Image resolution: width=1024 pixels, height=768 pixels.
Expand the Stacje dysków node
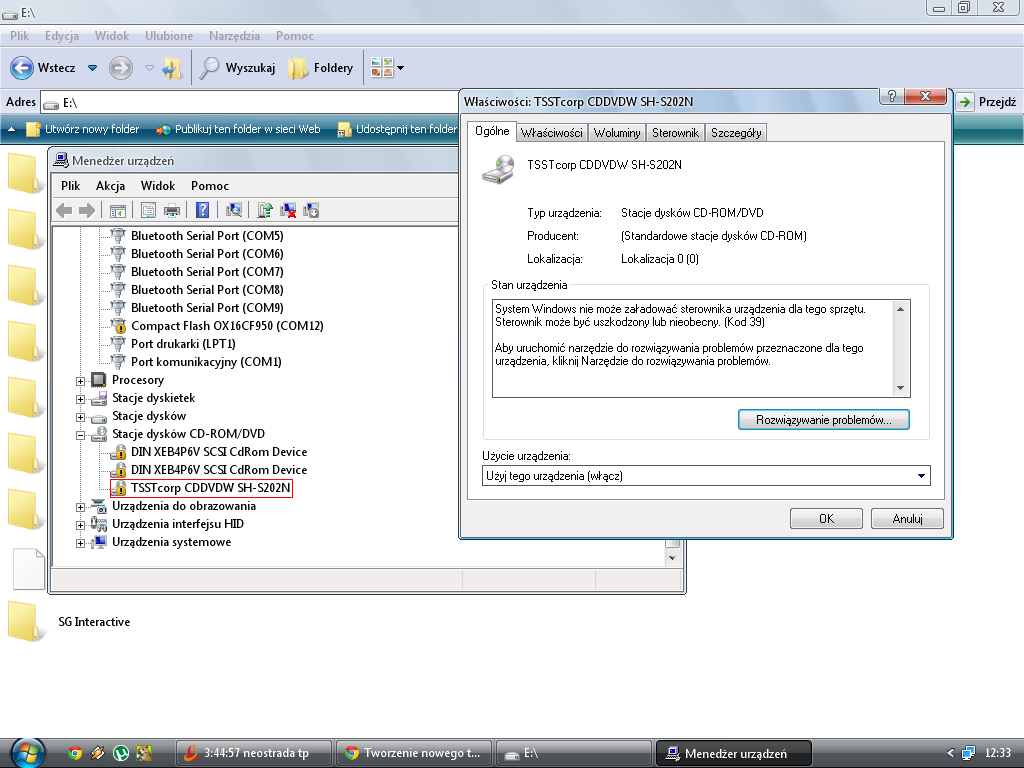(80, 417)
